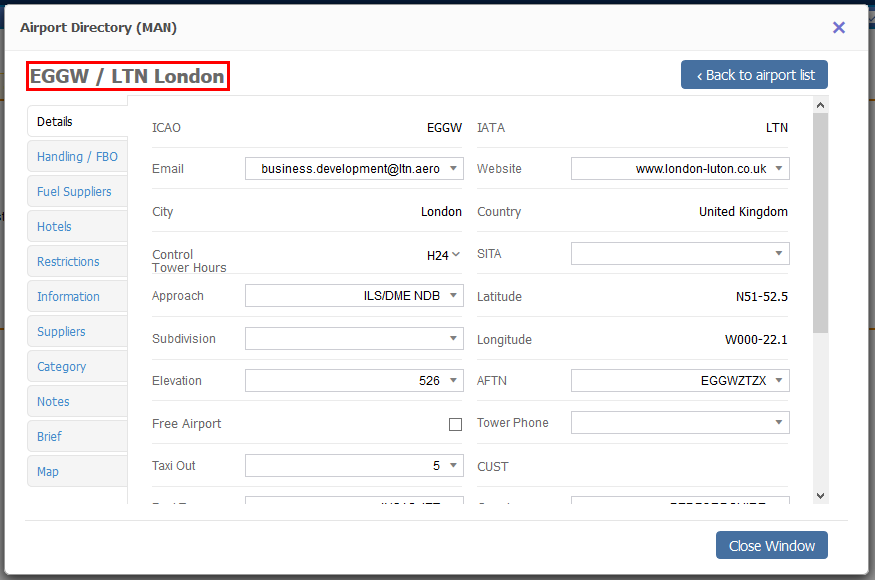
Task: Click the CUST label
Action: click(x=492, y=467)
